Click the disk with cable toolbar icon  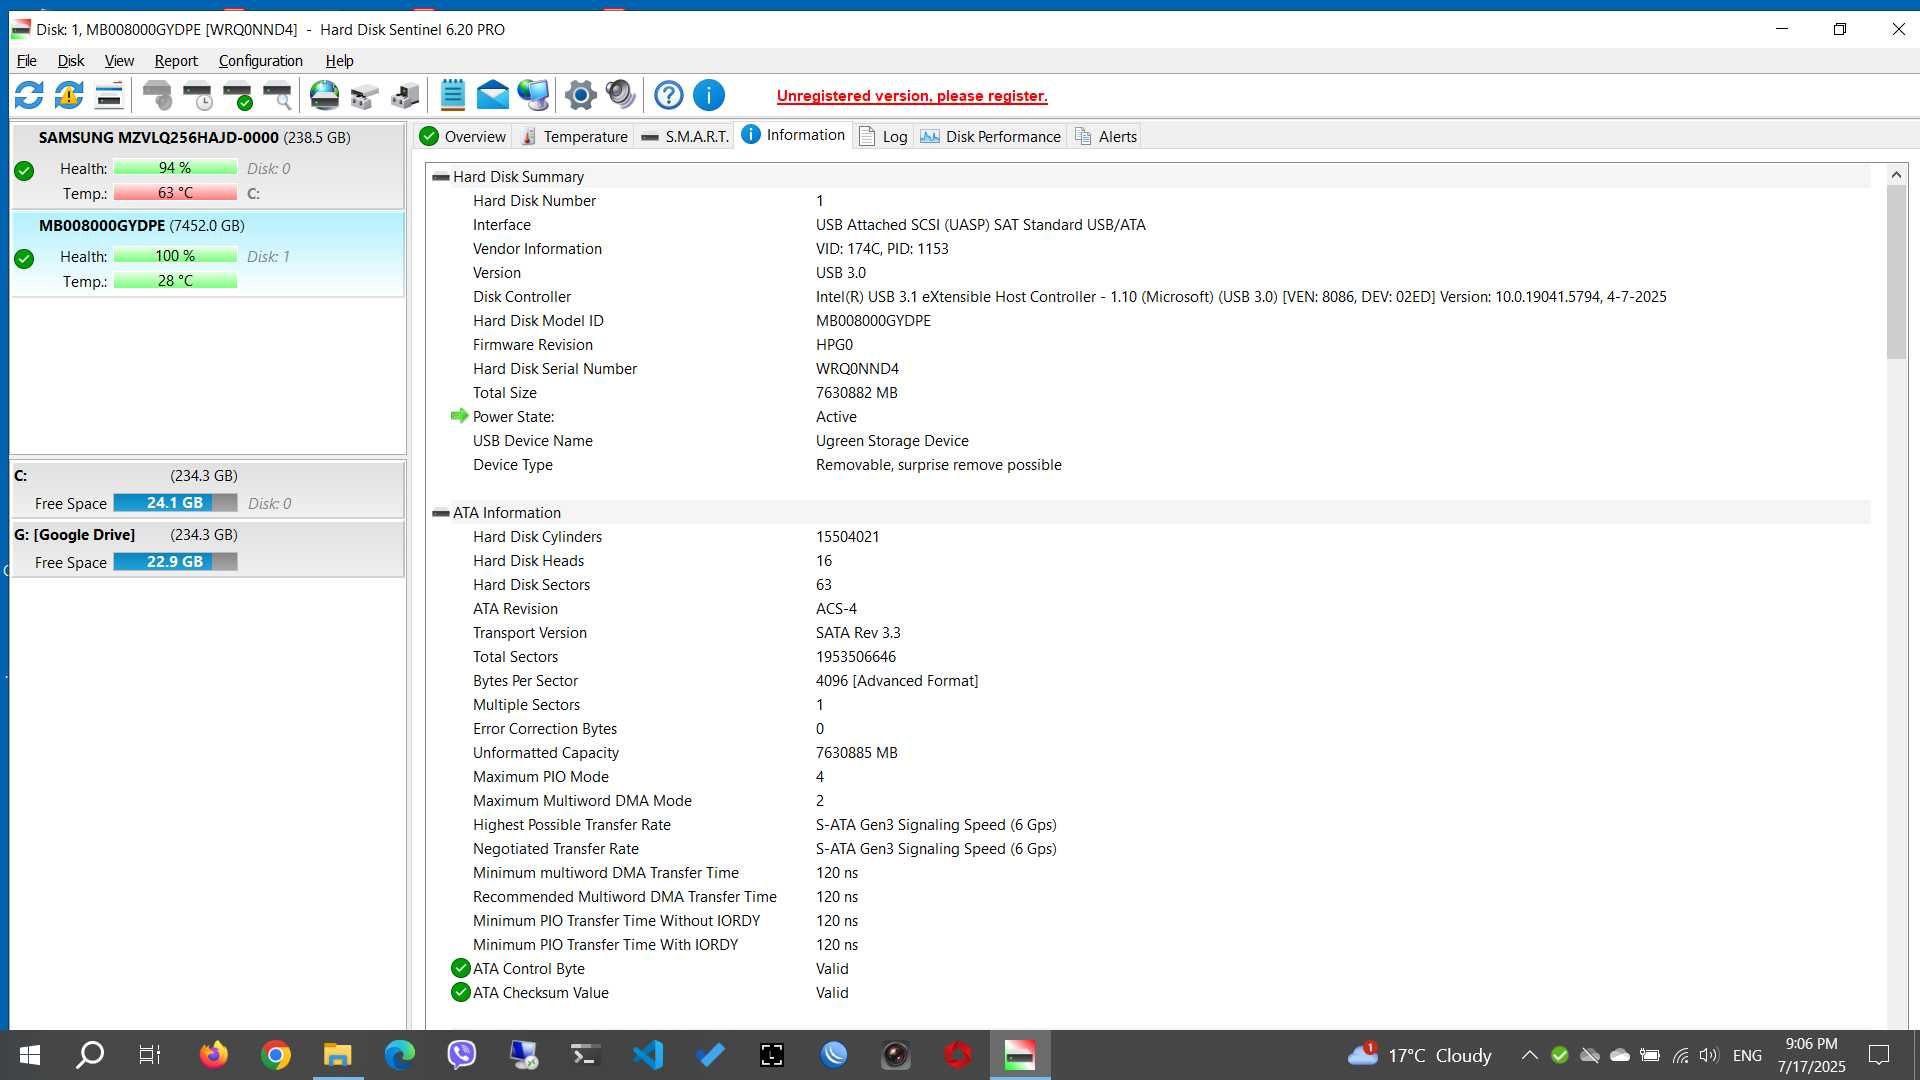[x=405, y=96]
